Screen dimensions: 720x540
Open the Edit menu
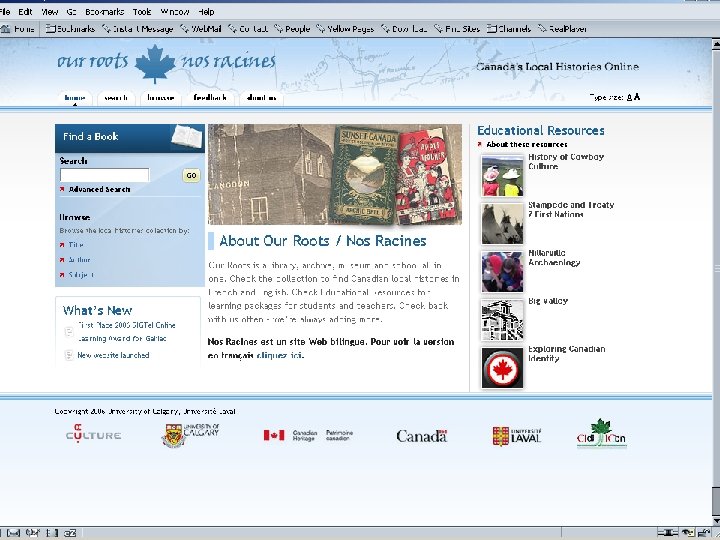click(x=25, y=12)
